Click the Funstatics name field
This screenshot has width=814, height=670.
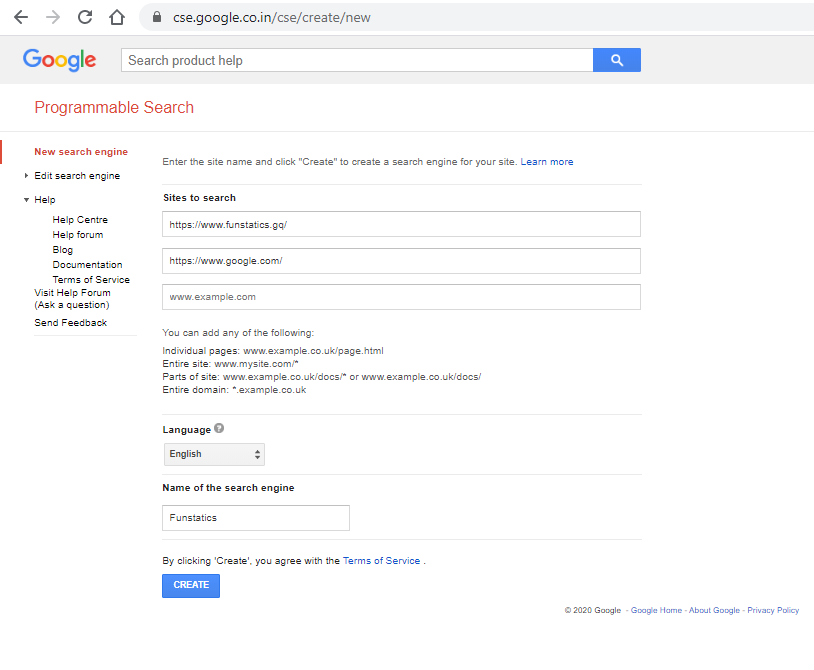click(x=256, y=518)
